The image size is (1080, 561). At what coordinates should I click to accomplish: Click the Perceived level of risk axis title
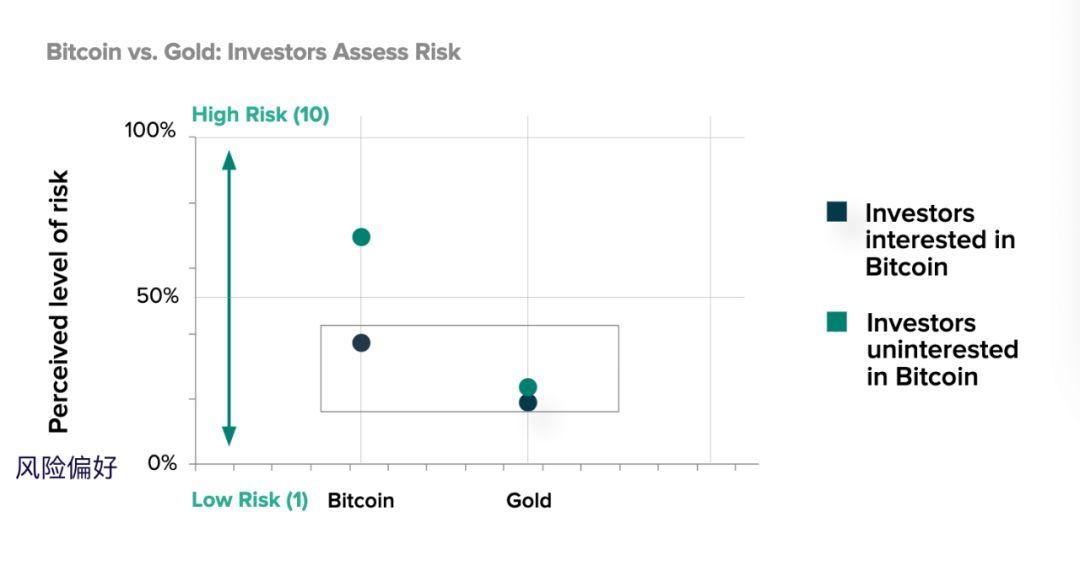[59, 301]
